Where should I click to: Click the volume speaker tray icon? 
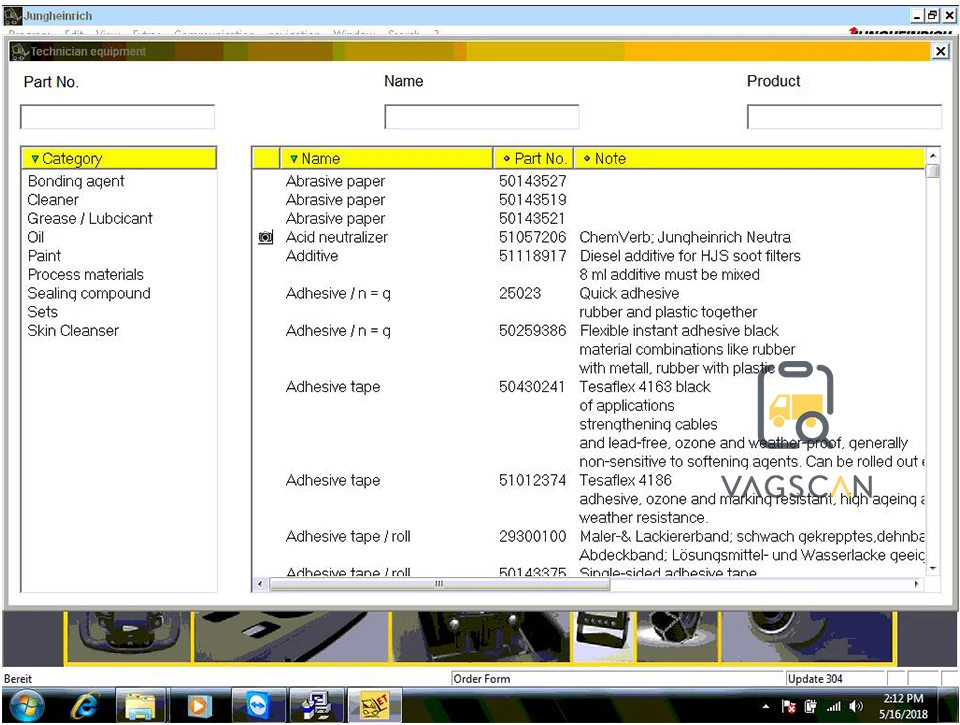856,707
